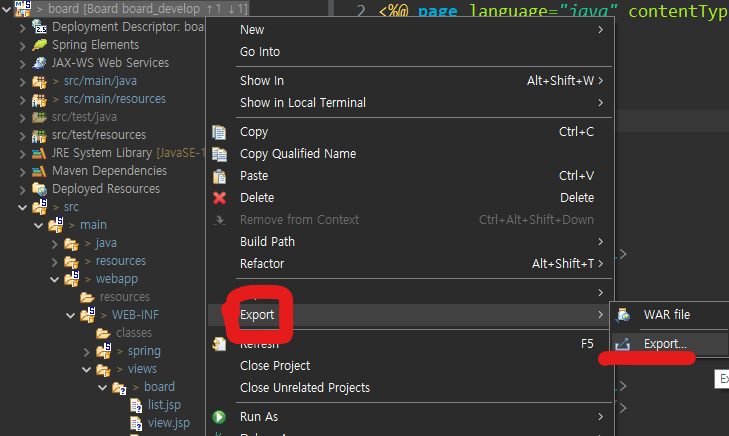Expand the spring folder node
729x436 pixels.
pos(86,352)
